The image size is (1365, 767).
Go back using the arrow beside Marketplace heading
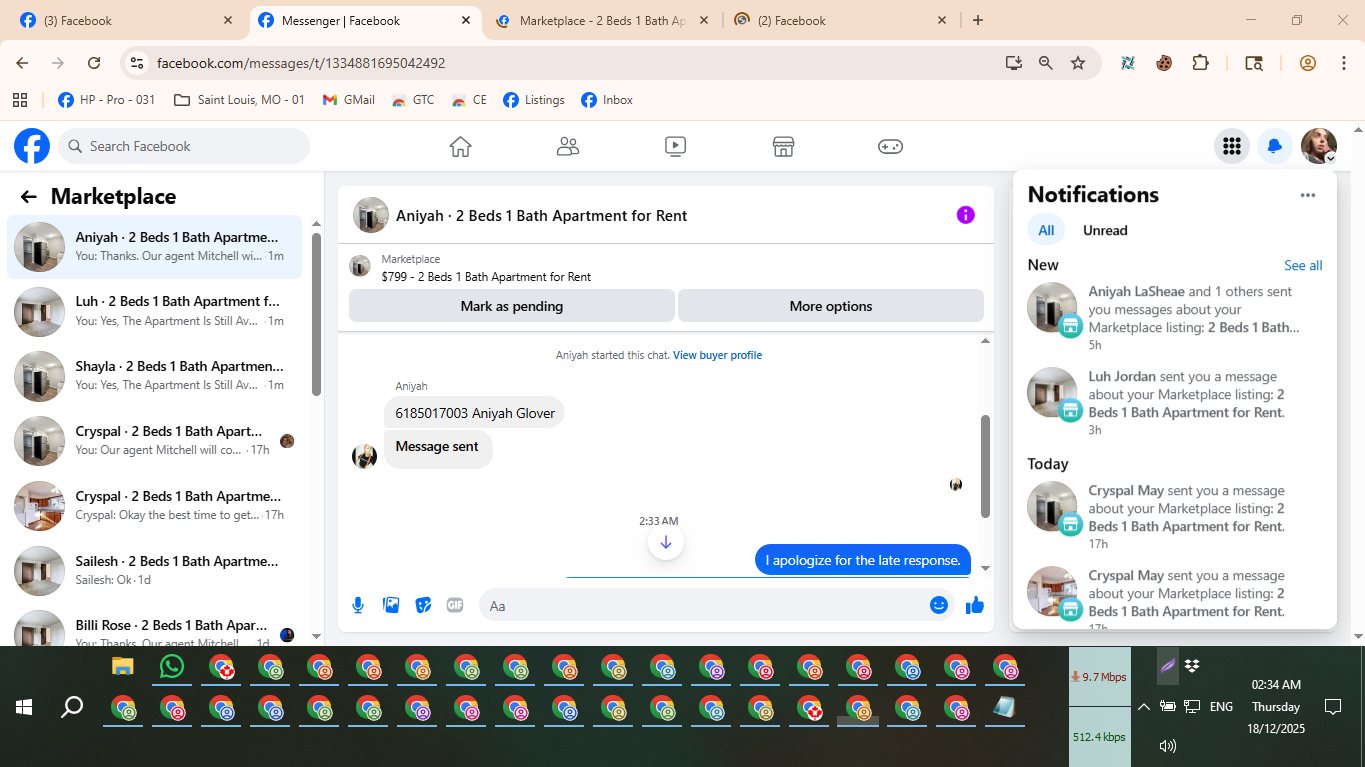tap(28, 197)
